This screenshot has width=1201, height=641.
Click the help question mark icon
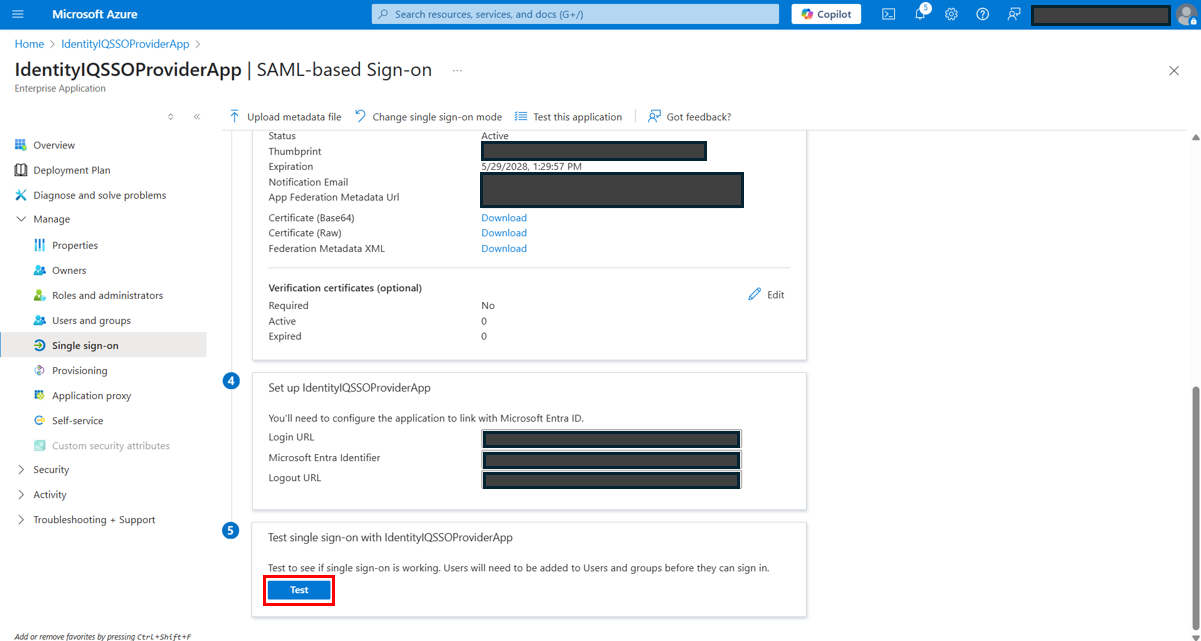pyautogui.click(x=982, y=14)
